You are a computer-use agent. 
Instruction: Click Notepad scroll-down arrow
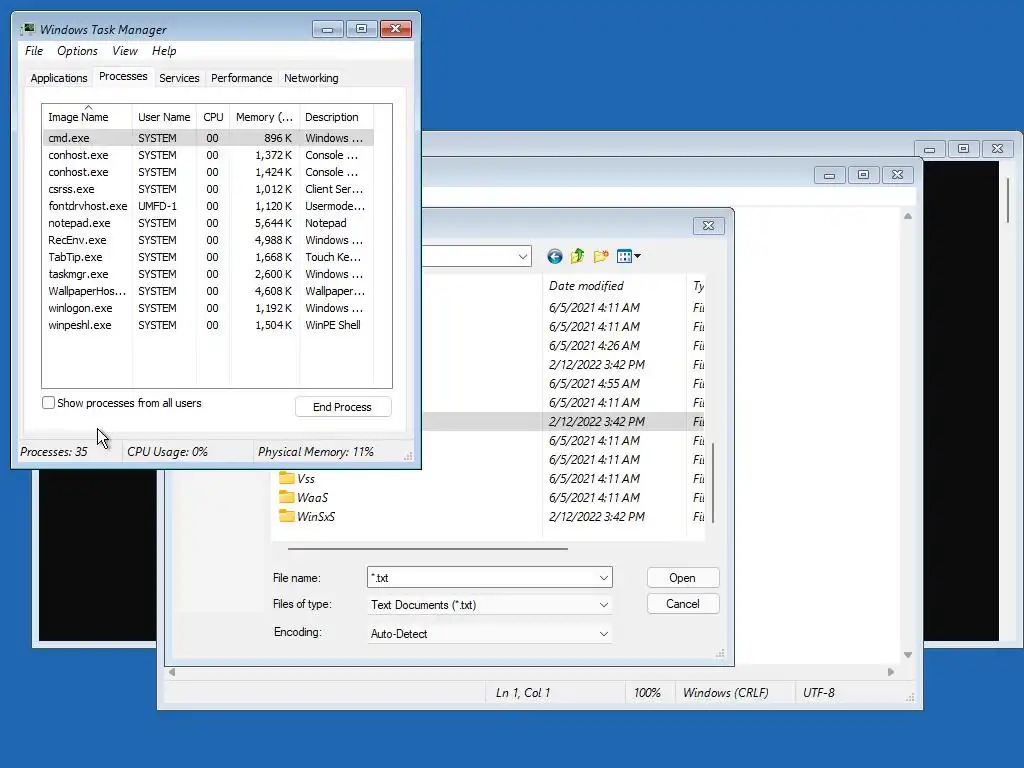coord(908,654)
